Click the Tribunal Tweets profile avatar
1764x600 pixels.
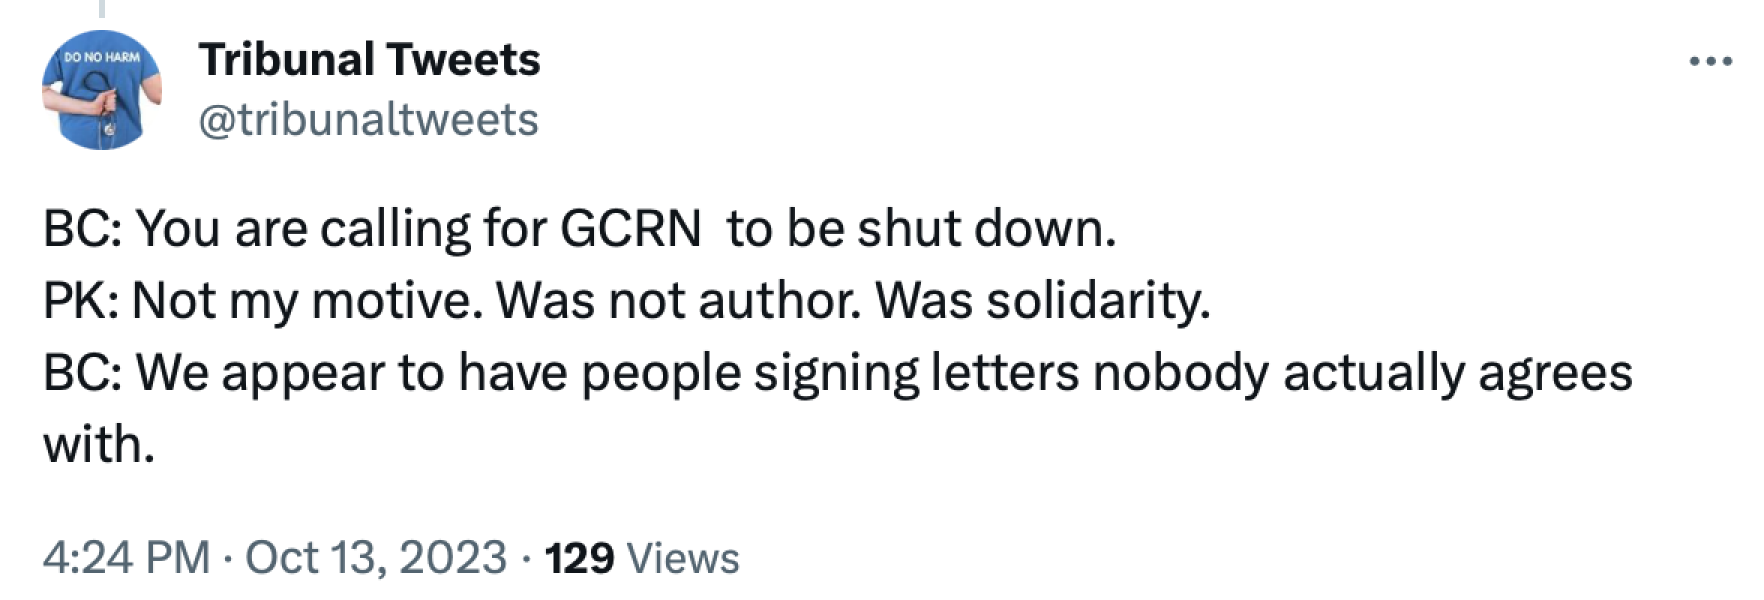click(x=101, y=90)
